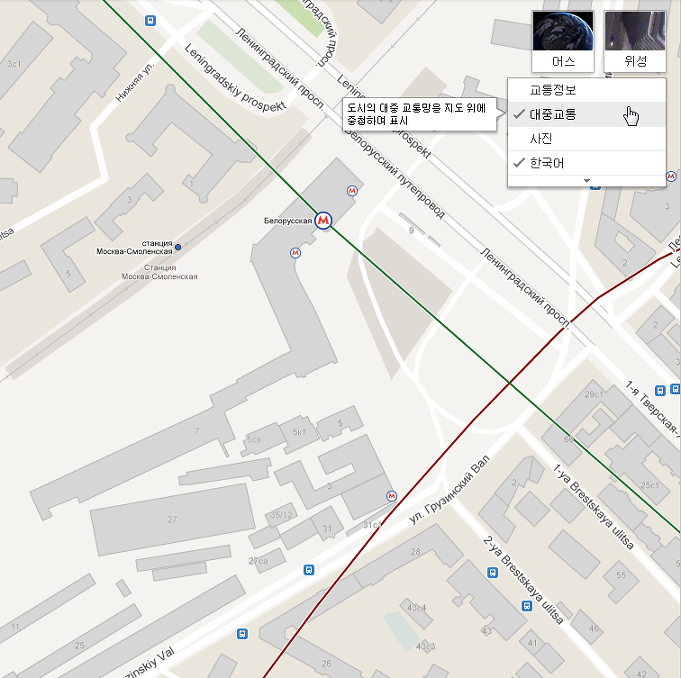Select the Москва-Смоленская railway station blue dot
Screen dimensions: 681x678
pyautogui.click(x=178, y=247)
